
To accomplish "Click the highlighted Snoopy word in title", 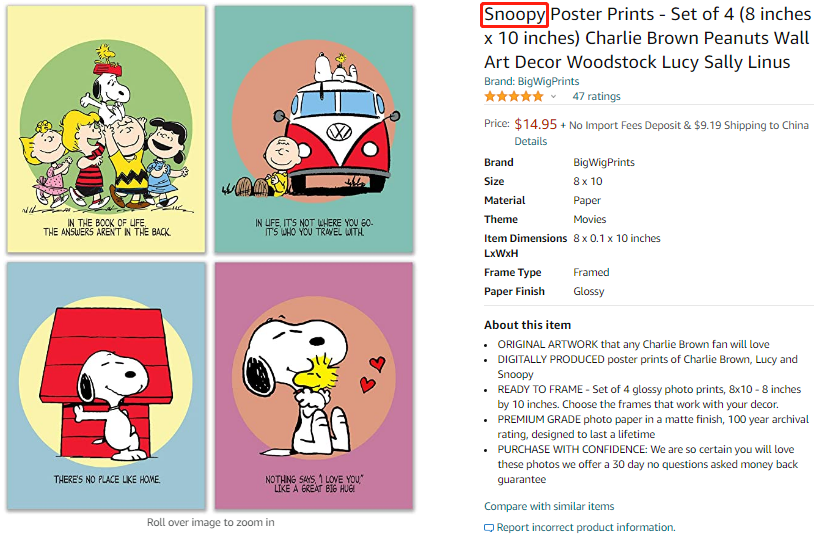I will coord(514,15).
